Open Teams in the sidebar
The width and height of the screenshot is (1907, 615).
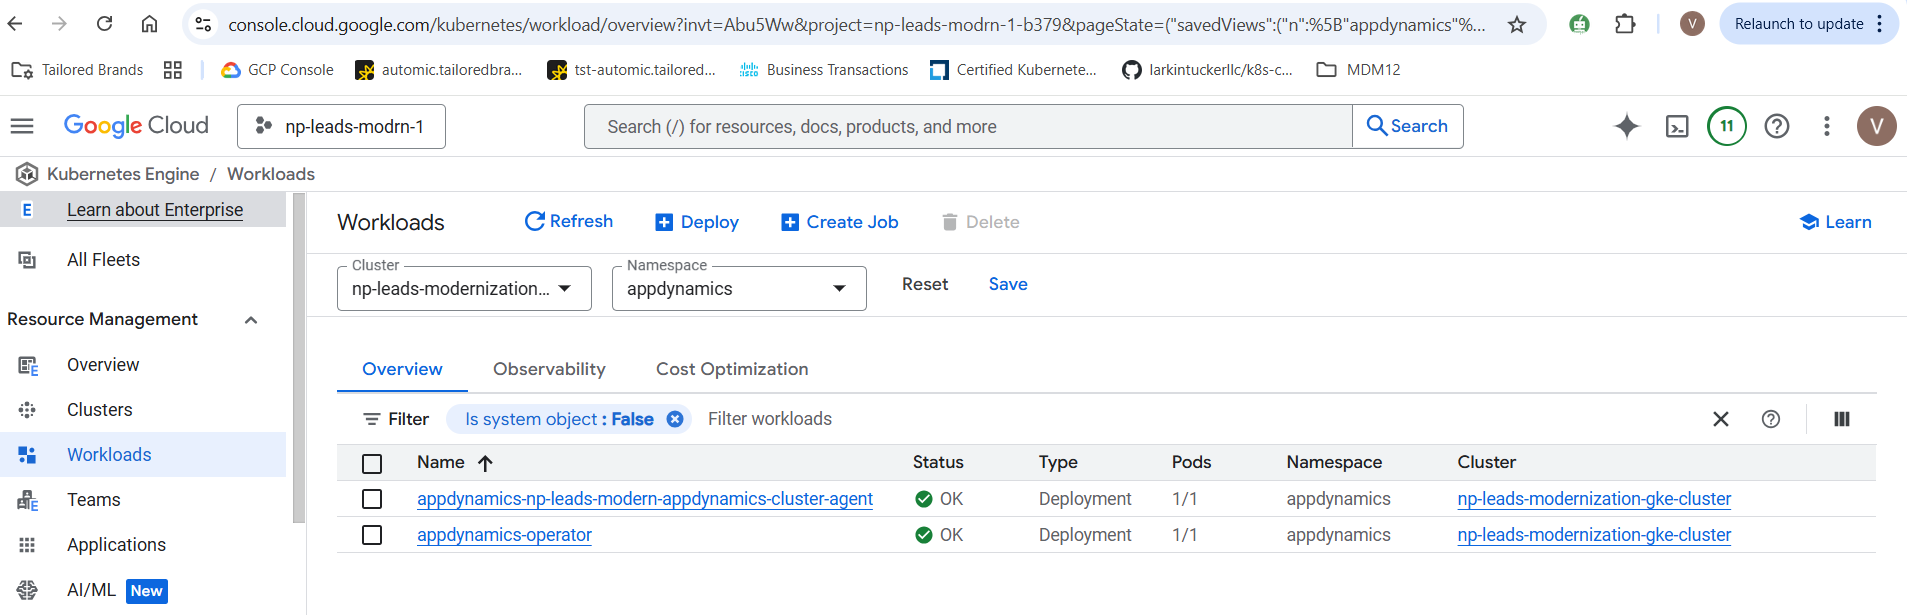[x=94, y=500]
